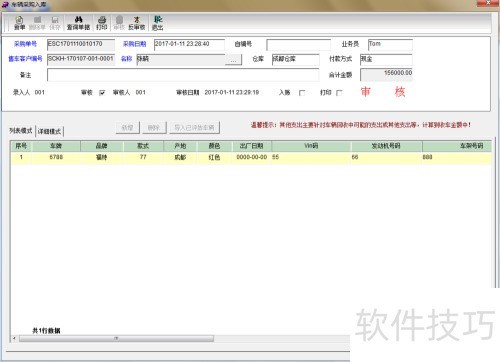This screenshot has height=362, width=500.
Task: Click the greyed 新增 button
Action: pyautogui.click(x=128, y=127)
